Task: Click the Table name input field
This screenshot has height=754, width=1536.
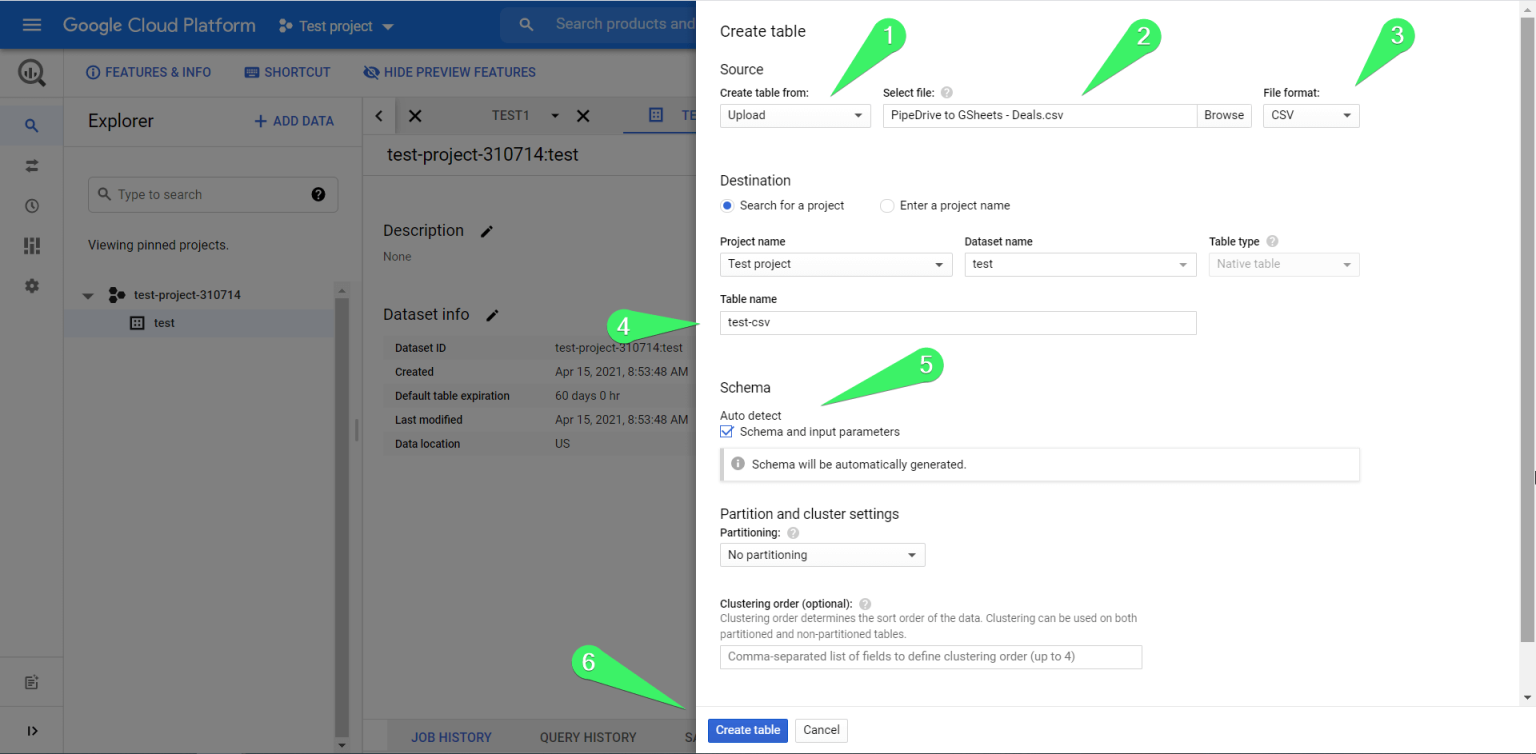Action: [x=957, y=322]
